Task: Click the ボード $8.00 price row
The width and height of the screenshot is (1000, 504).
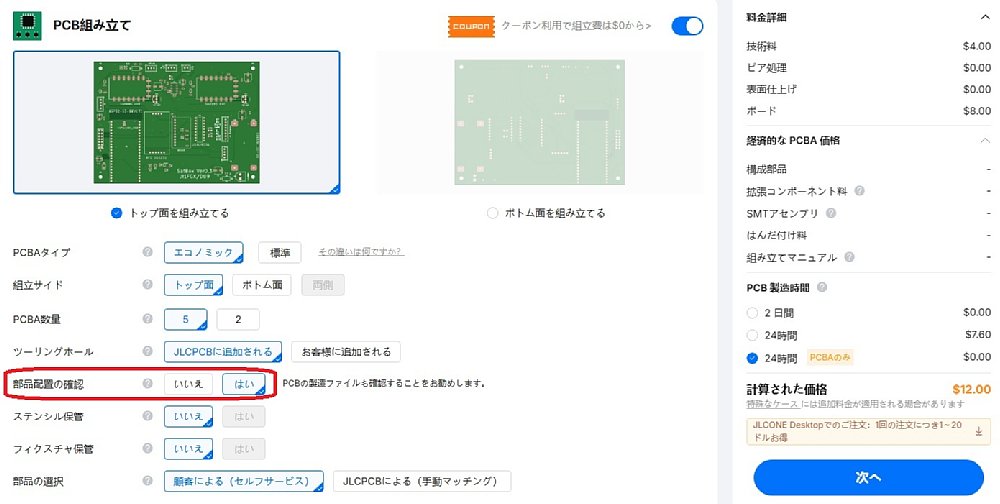Action: pyautogui.click(x=869, y=110)
